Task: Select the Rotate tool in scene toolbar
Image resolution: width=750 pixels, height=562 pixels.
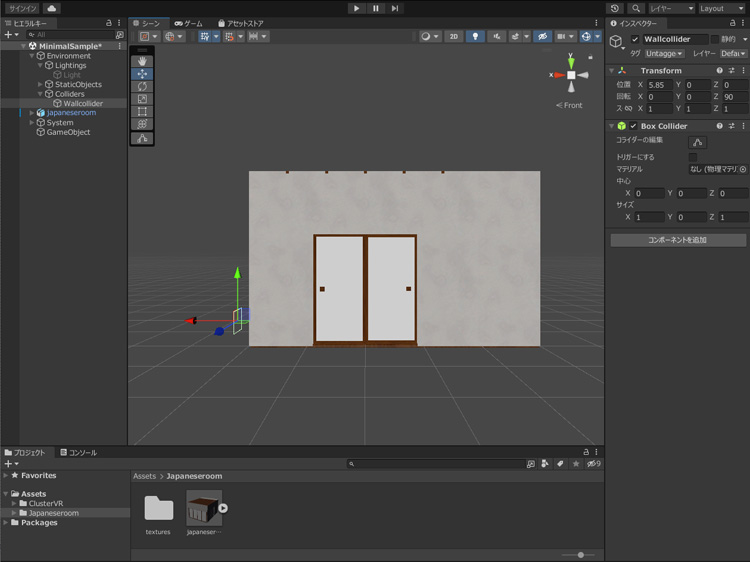Action: 142,87
